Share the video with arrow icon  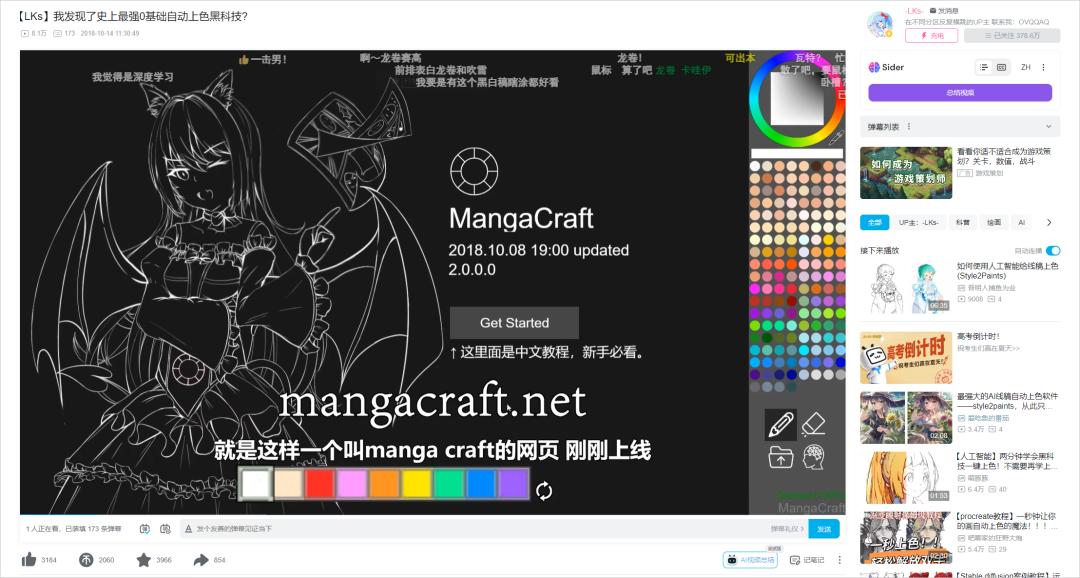pos(200,559)
